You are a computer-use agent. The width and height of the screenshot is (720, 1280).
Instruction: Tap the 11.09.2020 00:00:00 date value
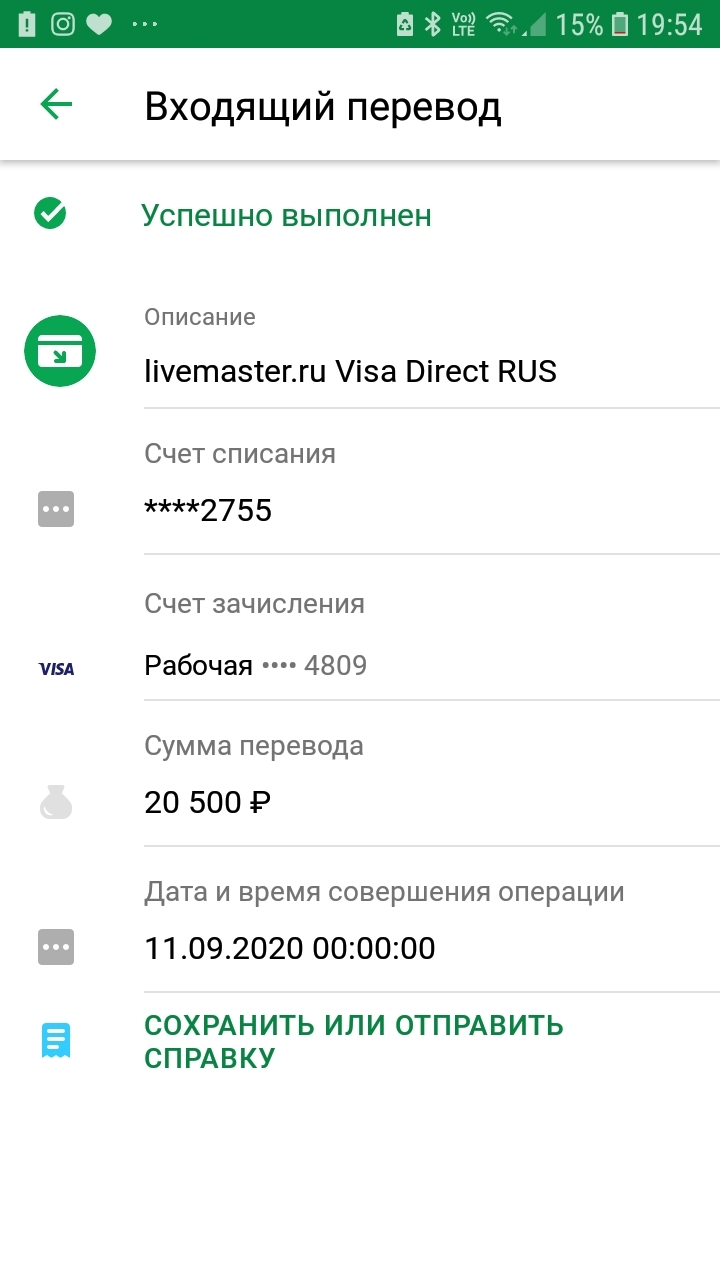(290, 947)
